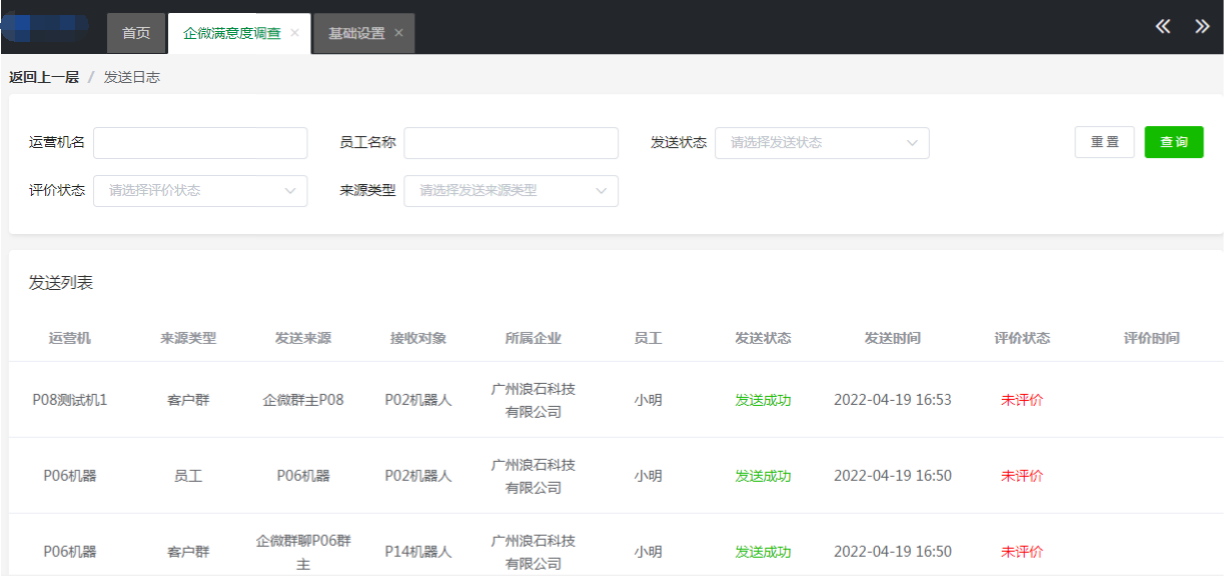Screen dimensions: 1224x580
Task: Click the green 查询 button
Action: click(1173, 142)
